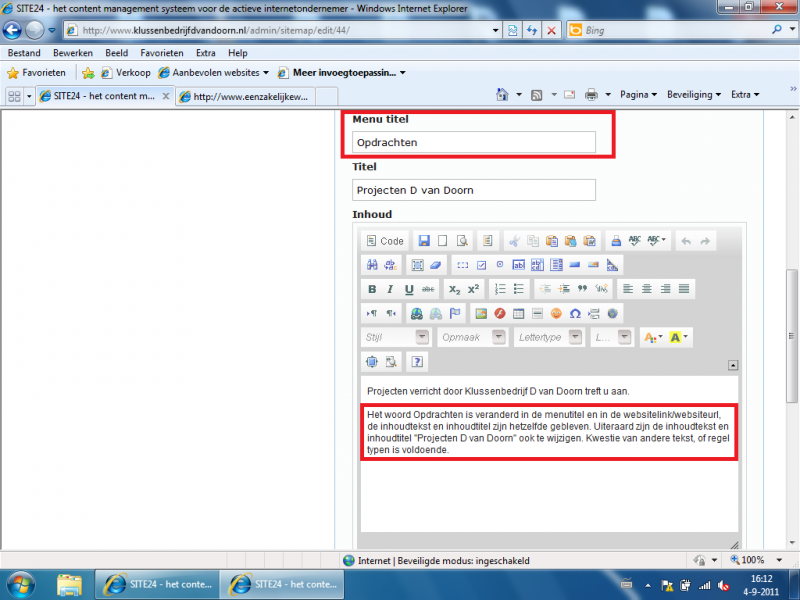Insert a numbered list
The height and width of the screenshot is (600, 800).
click(499, 289)
